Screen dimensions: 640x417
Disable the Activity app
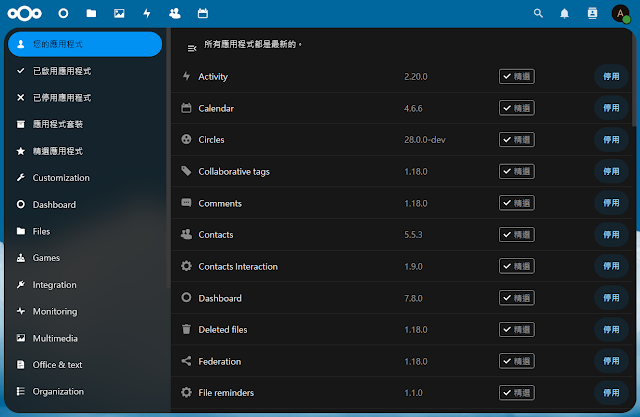(611, 76)
